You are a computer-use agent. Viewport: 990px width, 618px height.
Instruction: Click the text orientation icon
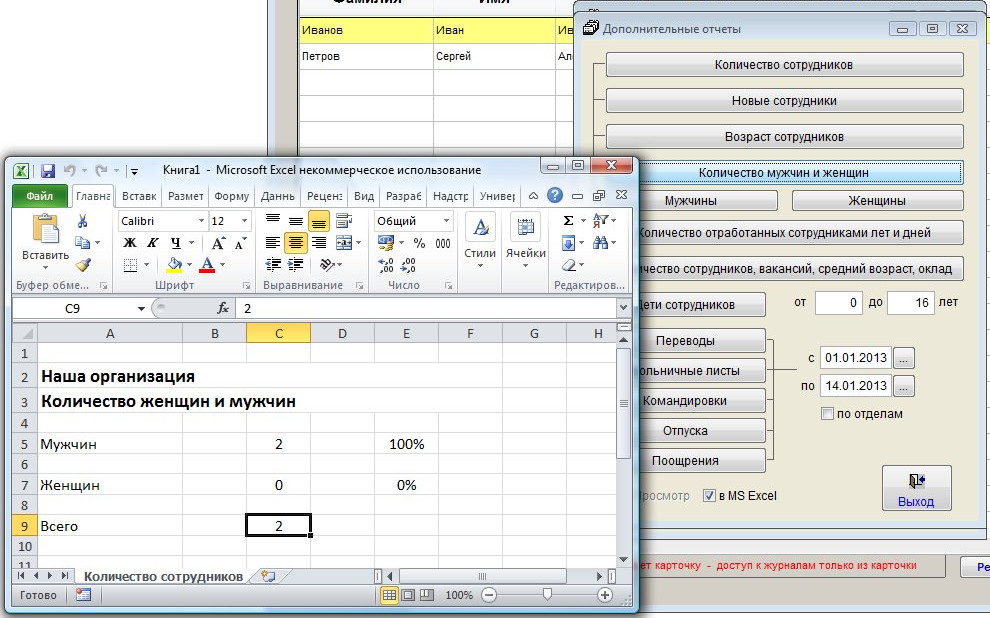[x=327, y=264]
